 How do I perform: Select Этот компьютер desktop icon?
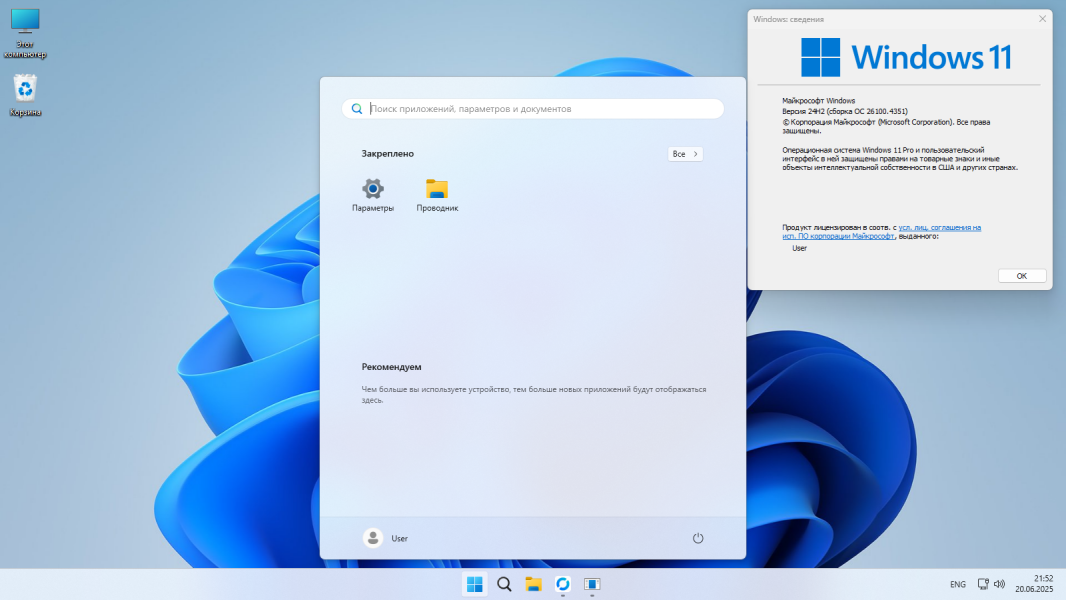25,34
